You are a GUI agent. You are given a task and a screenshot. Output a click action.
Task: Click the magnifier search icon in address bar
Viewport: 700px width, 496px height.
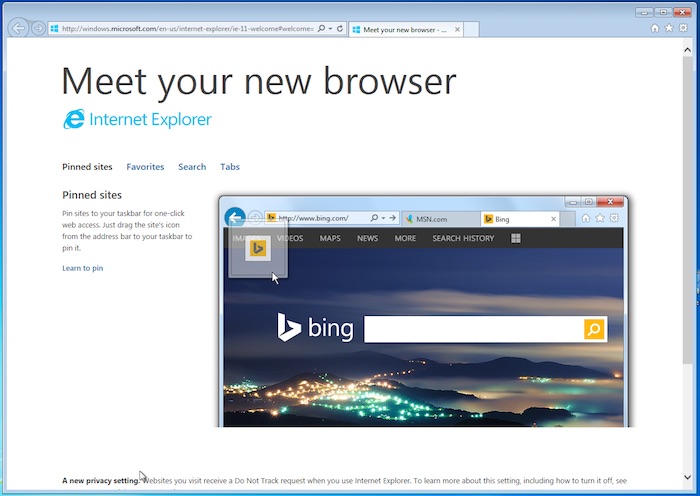321,29
